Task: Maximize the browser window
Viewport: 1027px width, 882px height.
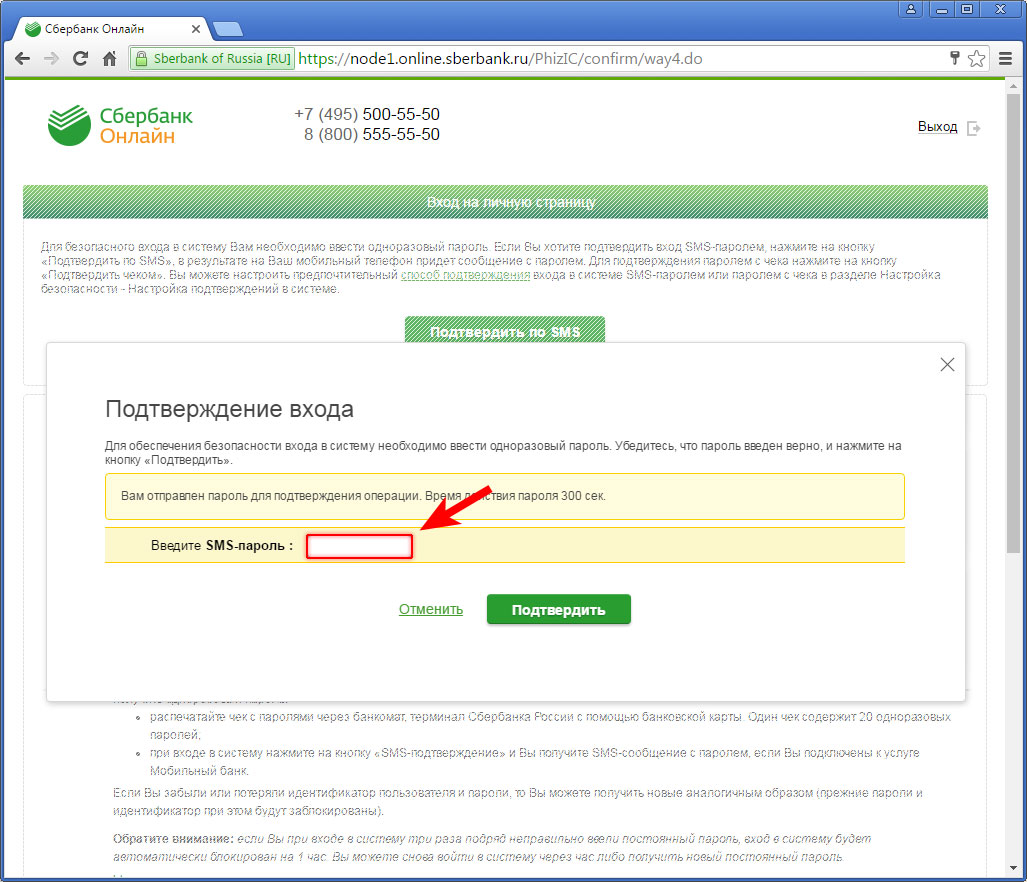Action: pos(967,9)
